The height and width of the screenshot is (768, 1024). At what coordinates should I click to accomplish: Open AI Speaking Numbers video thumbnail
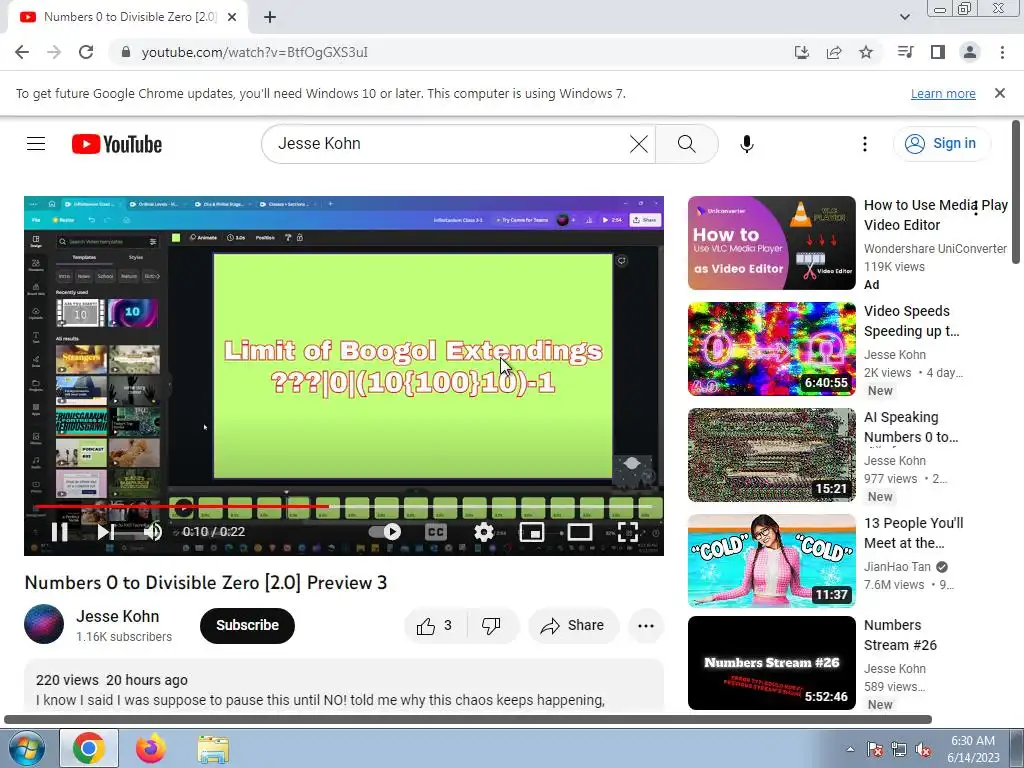coord(771,455)
